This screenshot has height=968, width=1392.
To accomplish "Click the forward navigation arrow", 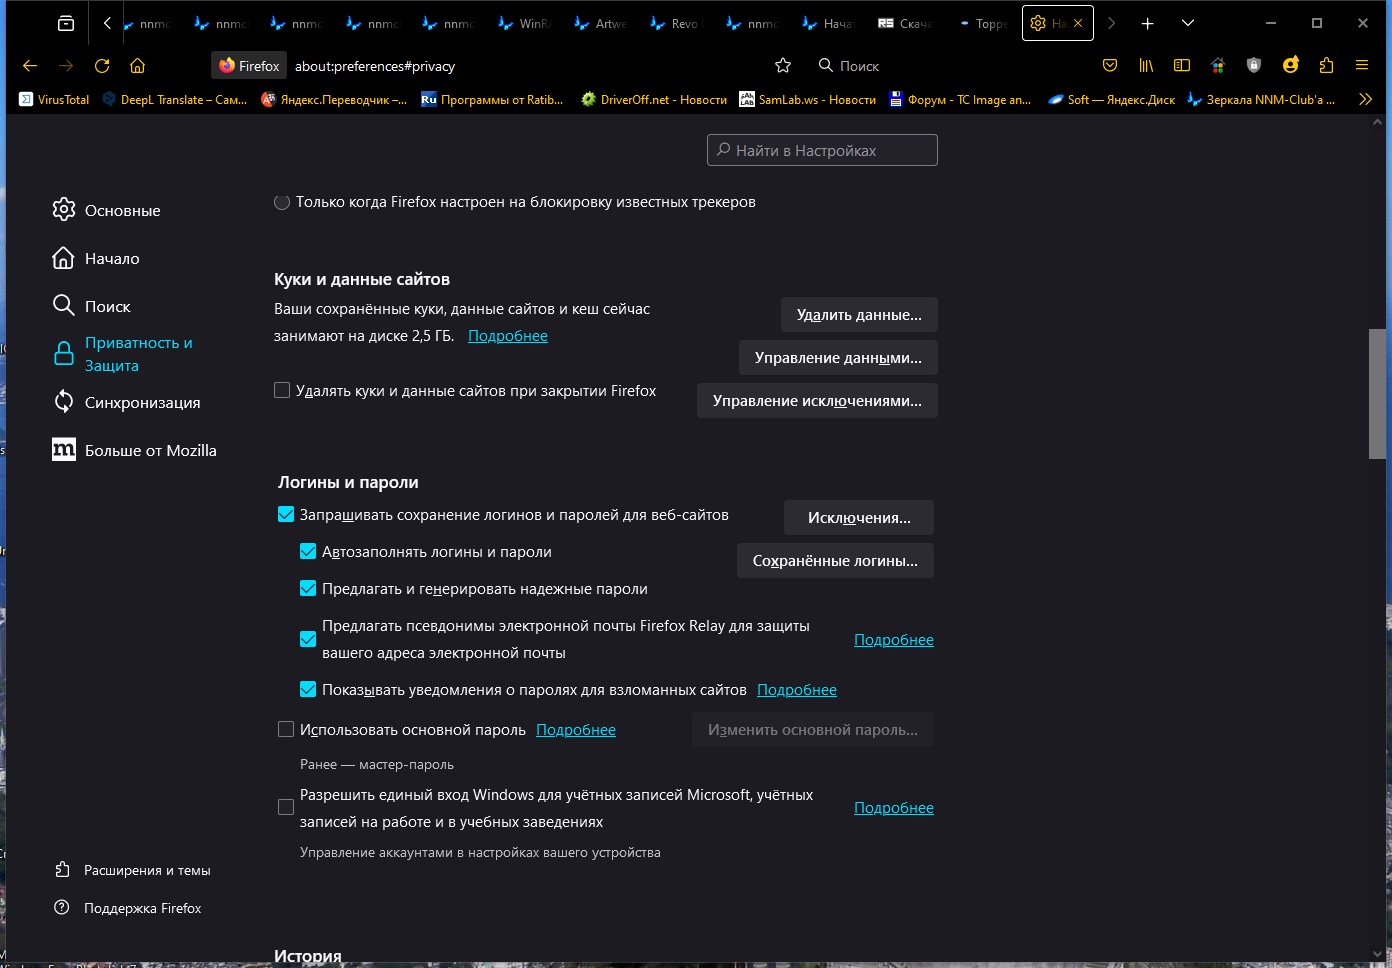I will tap(66, 66).
